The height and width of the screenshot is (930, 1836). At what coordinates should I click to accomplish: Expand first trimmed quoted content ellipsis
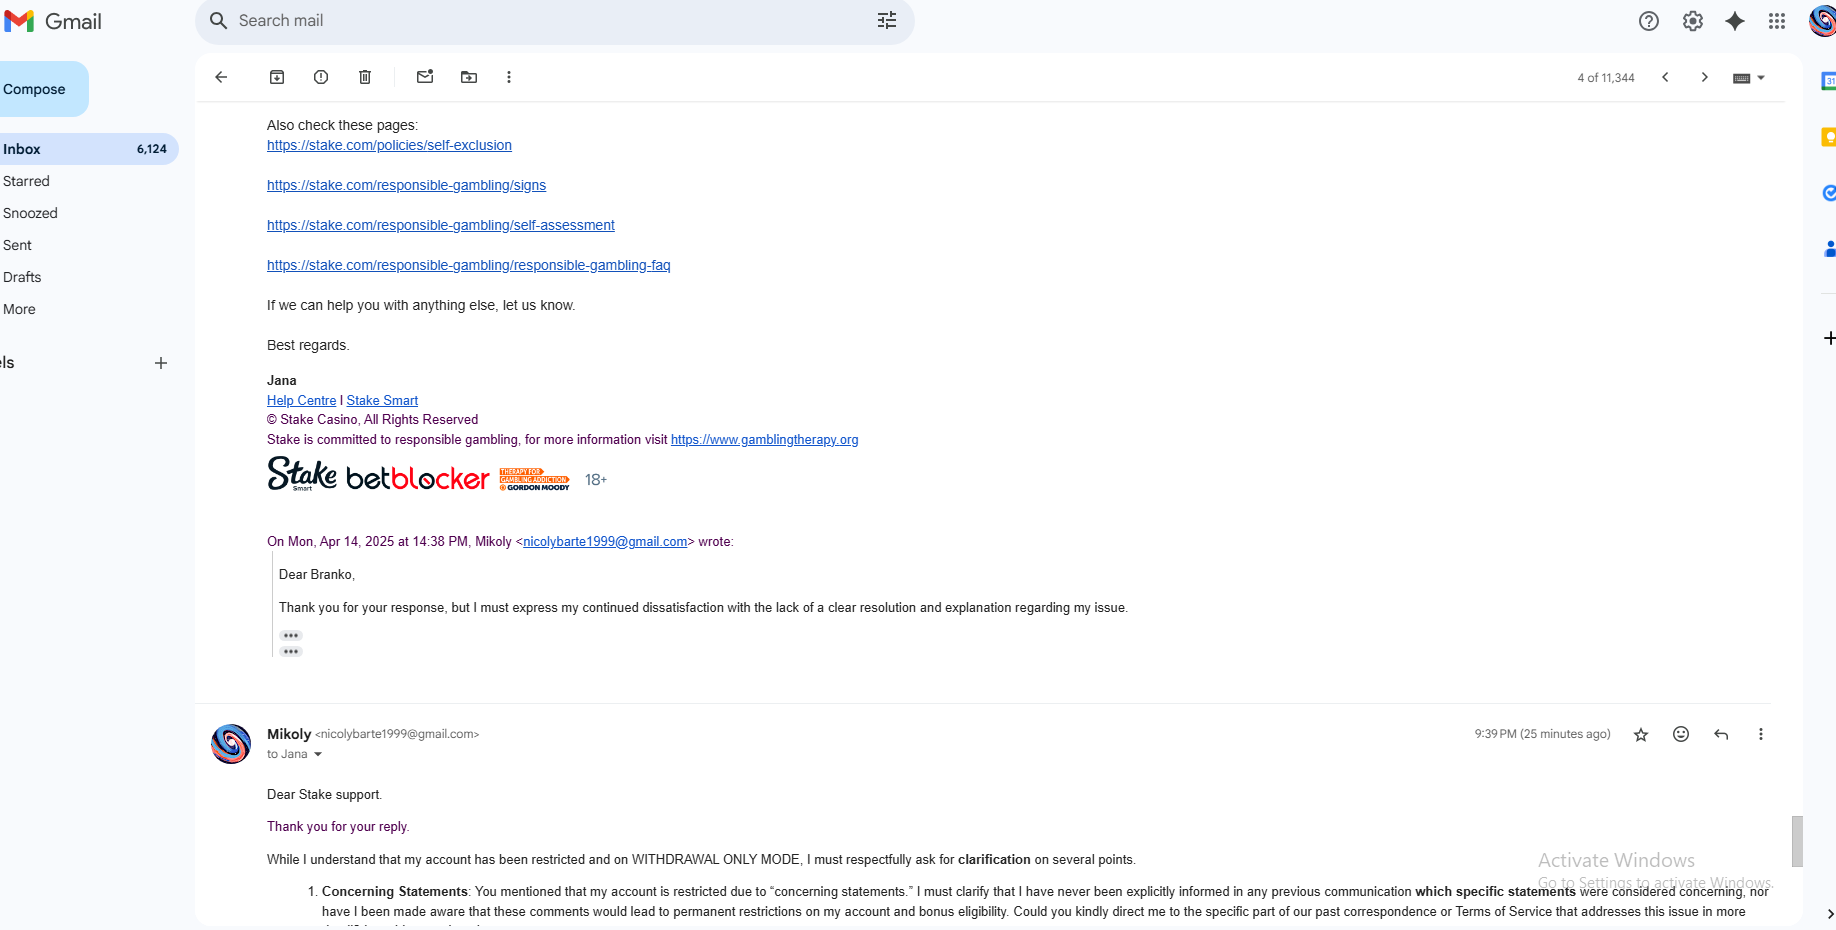point(291,636)
